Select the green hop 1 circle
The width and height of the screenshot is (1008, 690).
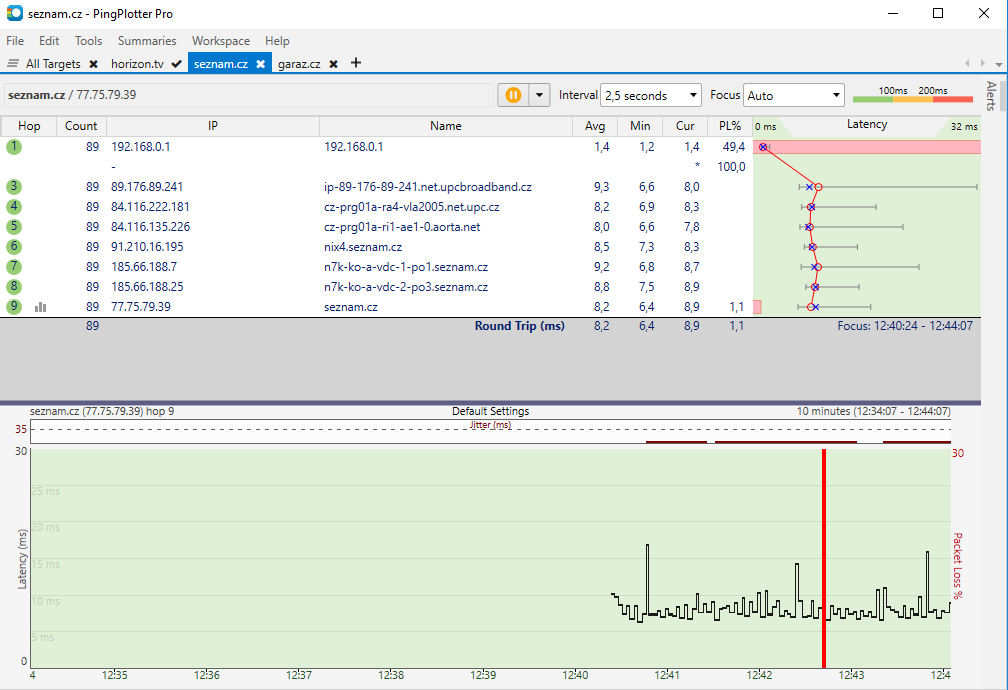point(13,147)
